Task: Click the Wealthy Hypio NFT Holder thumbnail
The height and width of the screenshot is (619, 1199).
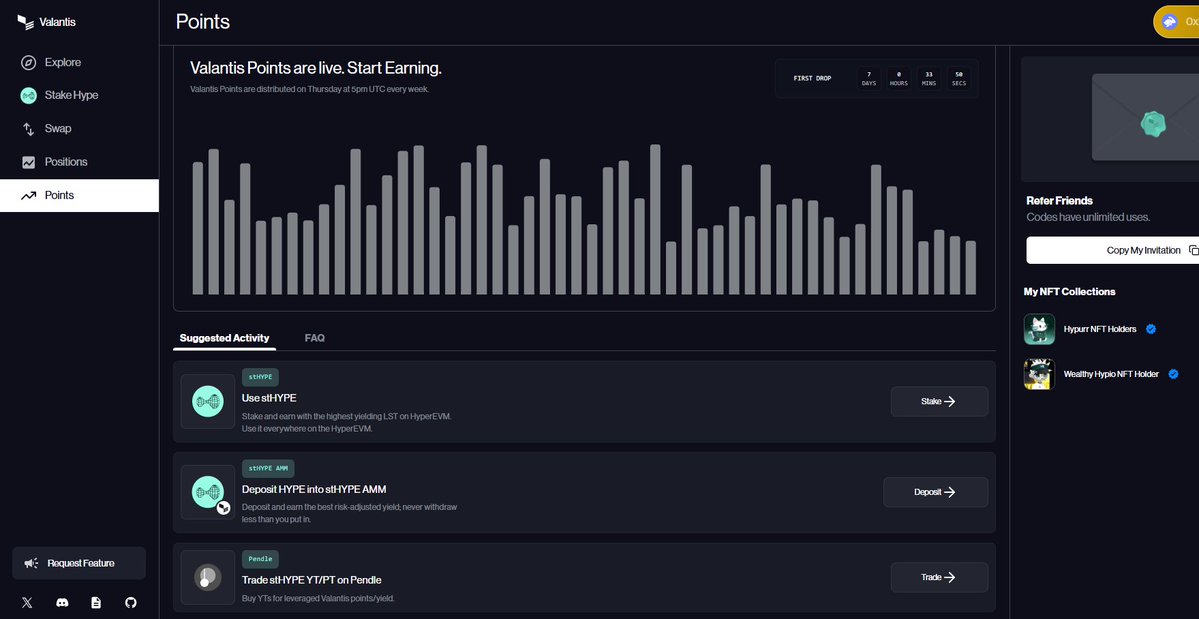Action: pos(1039,374)
